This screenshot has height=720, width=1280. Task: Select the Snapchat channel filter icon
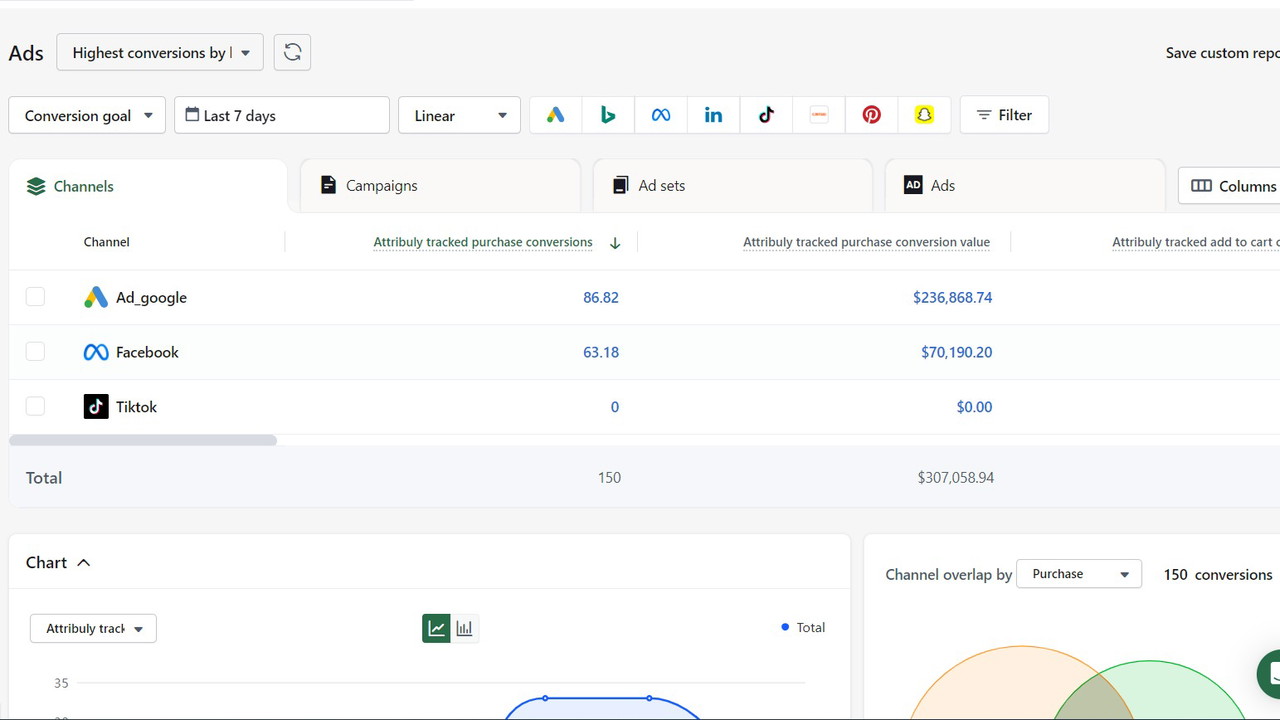coord(924,115)
